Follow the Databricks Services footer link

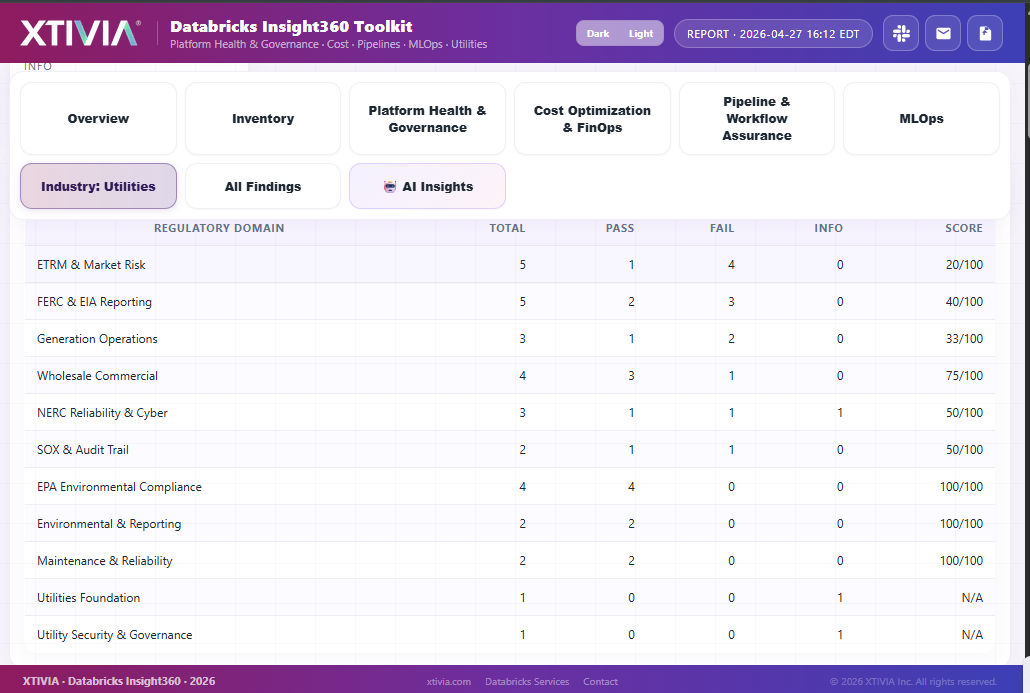pos(527,681)
